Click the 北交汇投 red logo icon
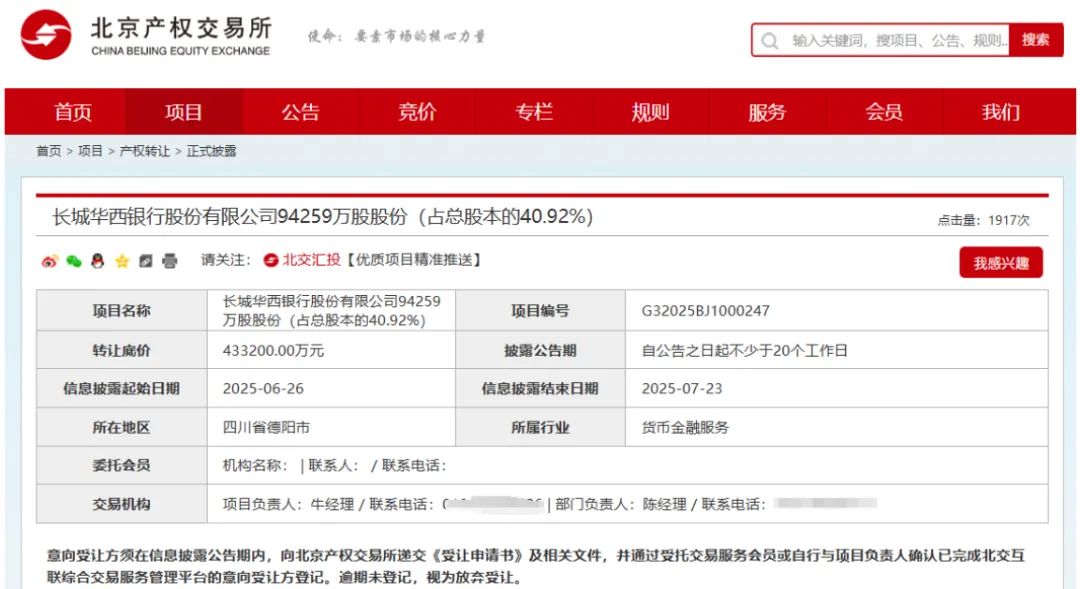This screenshot has width=1080, height=589. pyautogui.click(x=271, y=260)
